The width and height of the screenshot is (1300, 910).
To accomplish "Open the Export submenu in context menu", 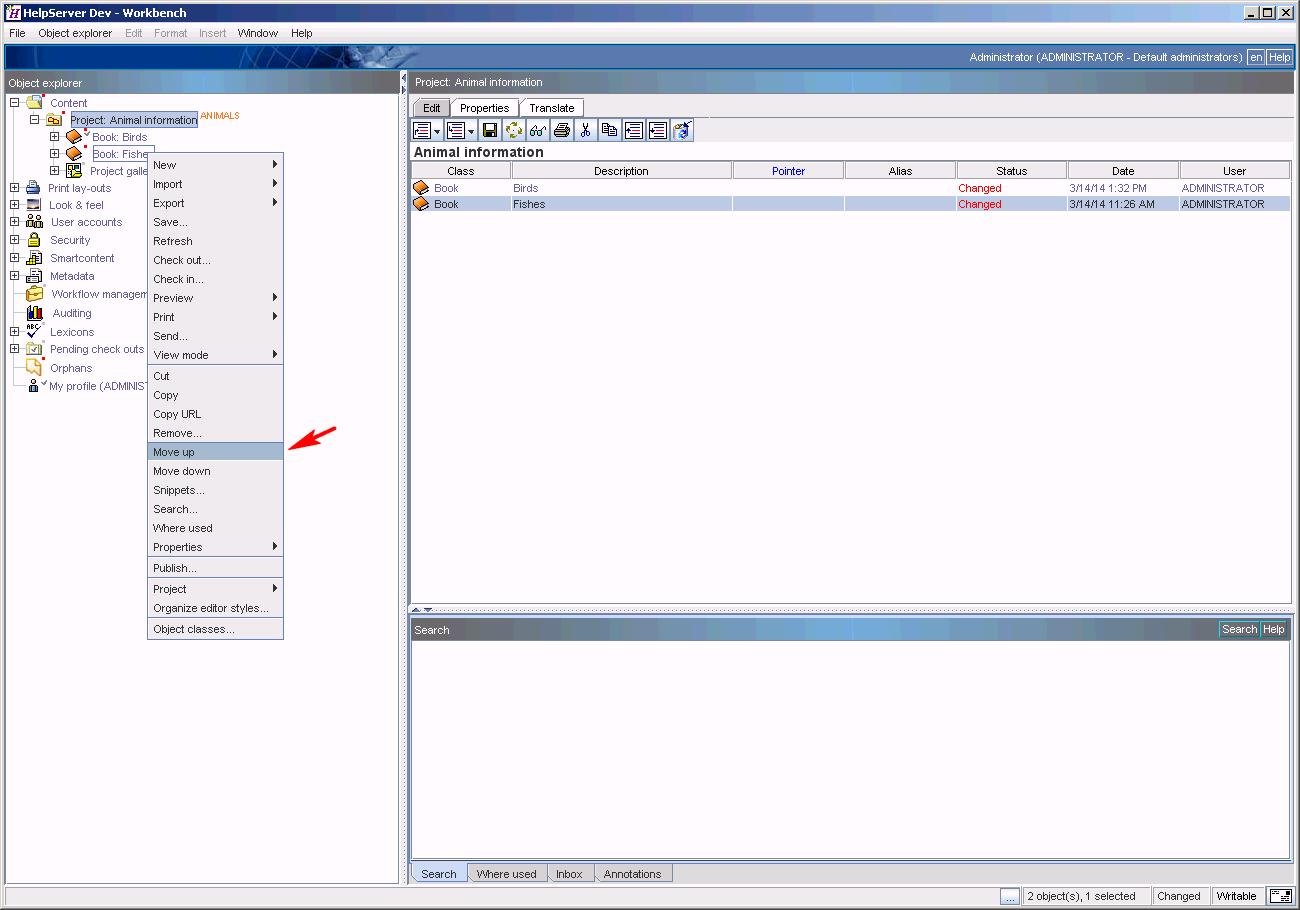I will point(215,203).
